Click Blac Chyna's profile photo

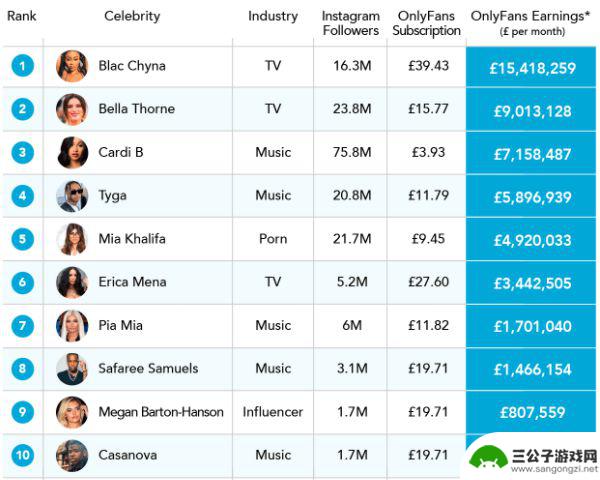click(x=72, y=66)
